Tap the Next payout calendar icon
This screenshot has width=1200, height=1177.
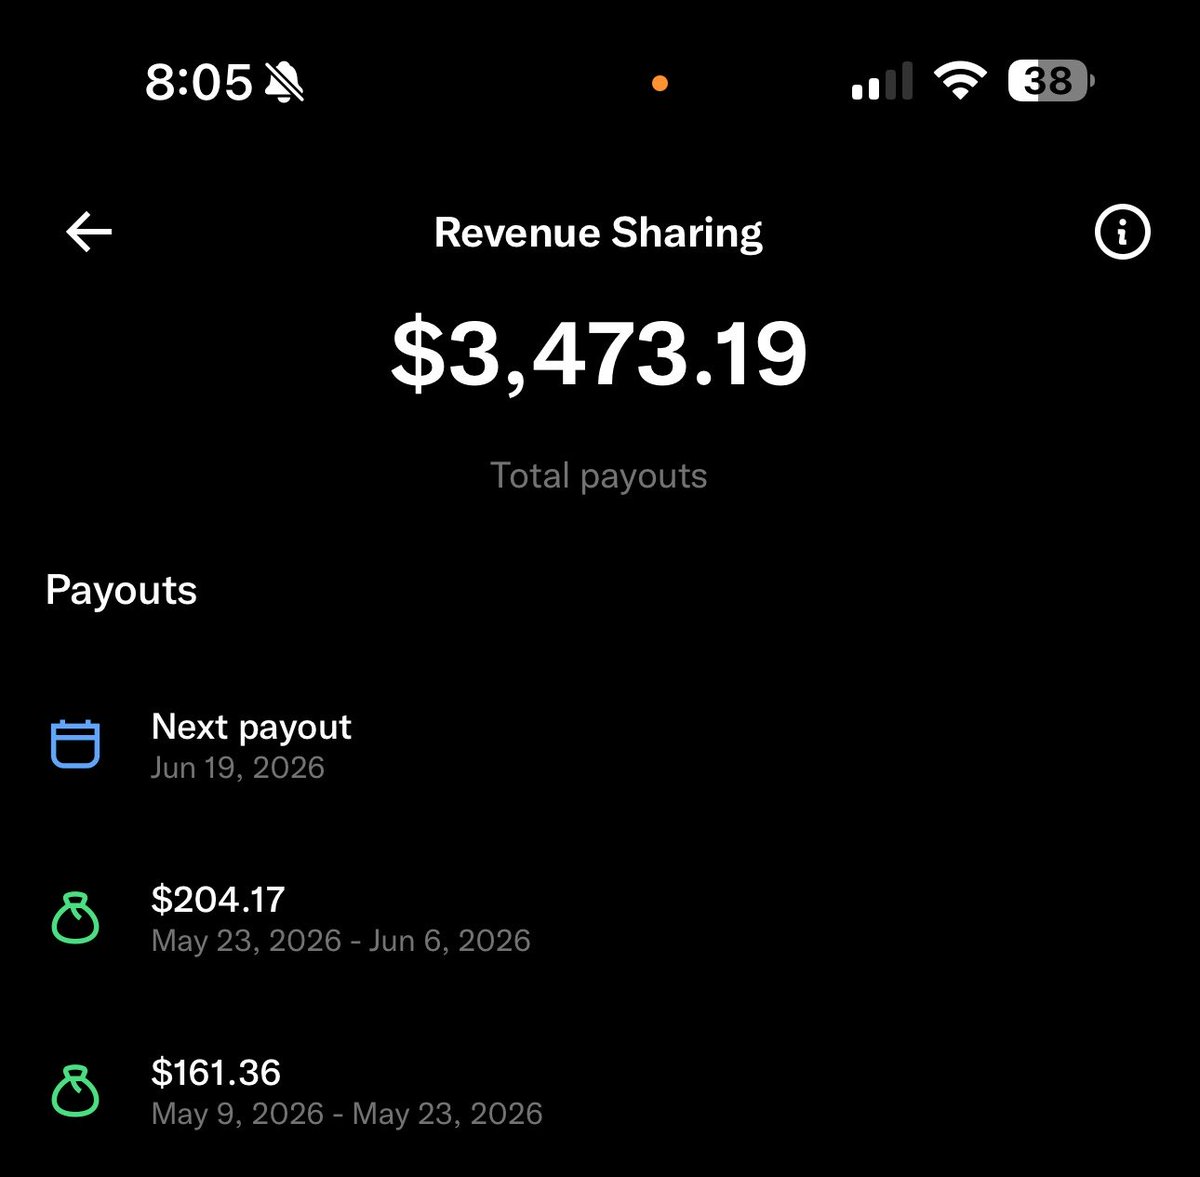[75, 744]
